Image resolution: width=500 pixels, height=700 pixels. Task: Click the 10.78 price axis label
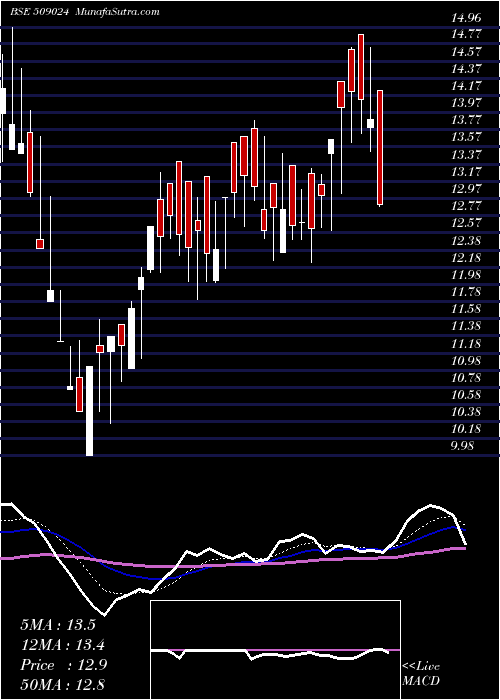click(x=466, y=378)
